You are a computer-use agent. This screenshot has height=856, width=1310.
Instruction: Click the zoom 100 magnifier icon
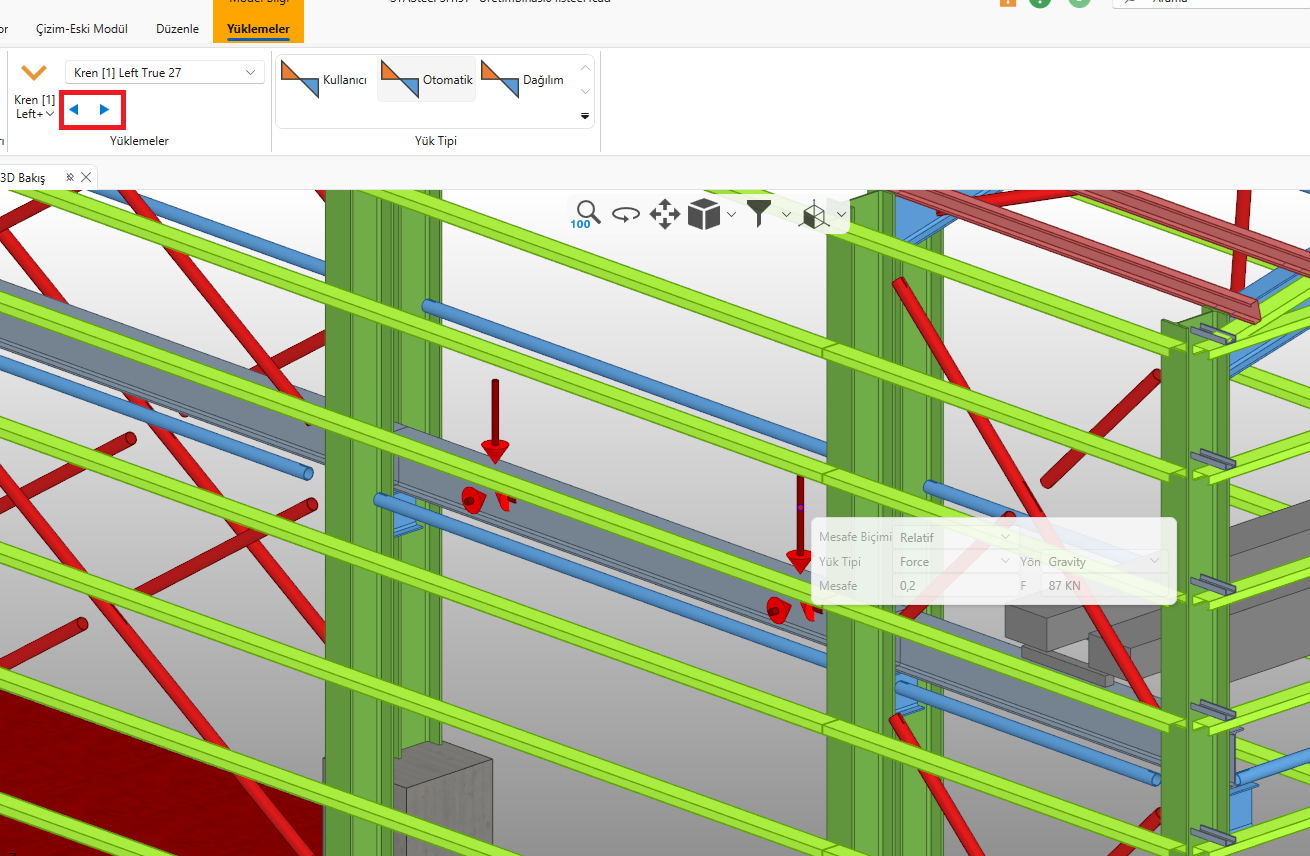(x=586, y=213)
